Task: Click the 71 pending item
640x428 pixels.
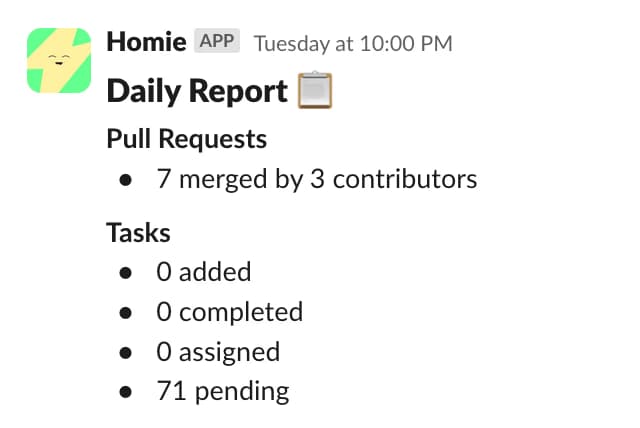Action: pyautogui.click(x=223, y=391)
